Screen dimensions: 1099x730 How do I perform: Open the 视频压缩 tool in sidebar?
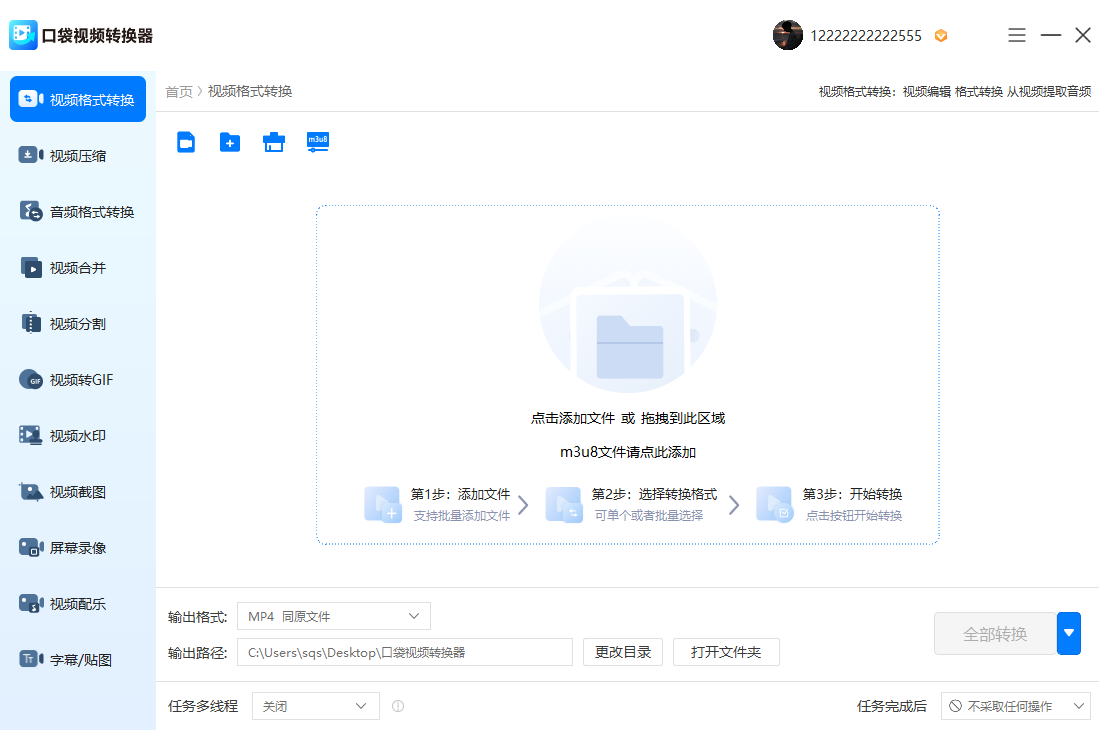77,155
